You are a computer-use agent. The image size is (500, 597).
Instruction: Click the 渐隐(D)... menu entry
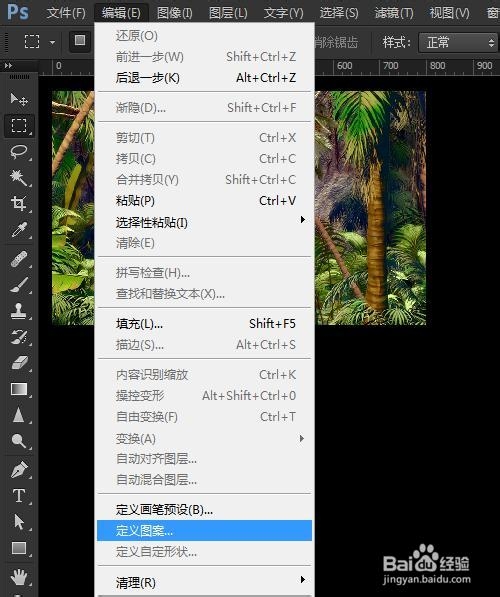coord(204,108)
